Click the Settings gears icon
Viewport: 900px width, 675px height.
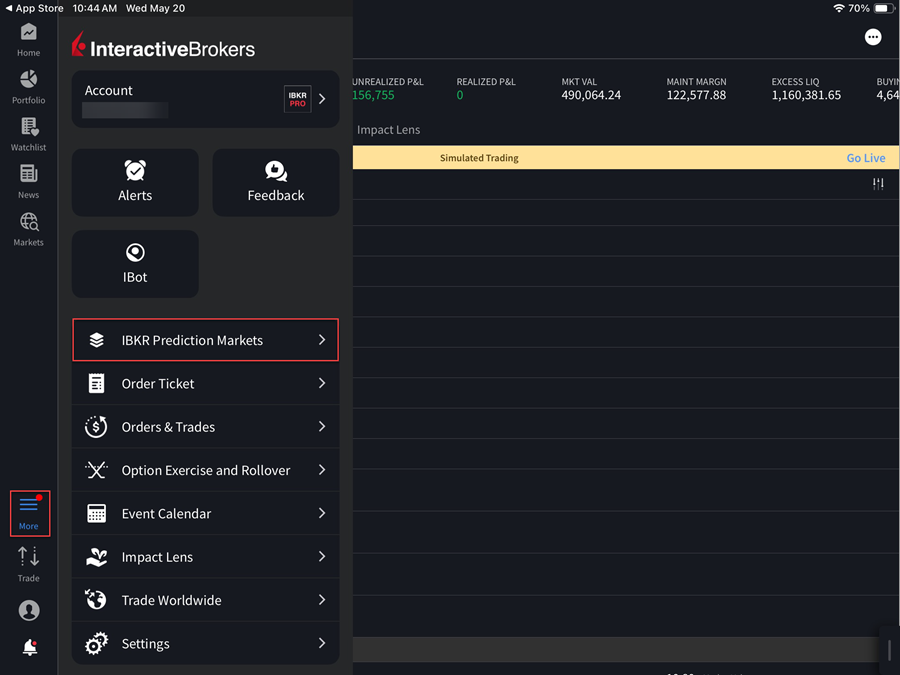96,643
